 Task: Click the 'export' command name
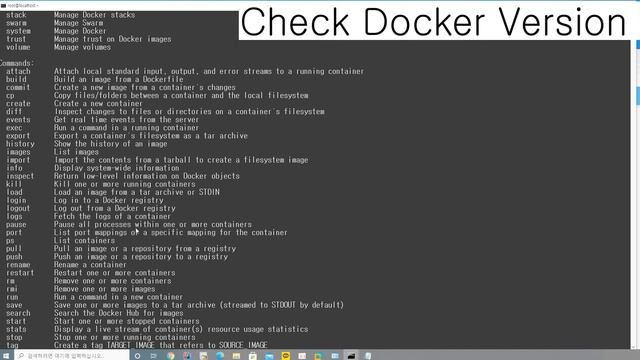[x=18, y=136]
